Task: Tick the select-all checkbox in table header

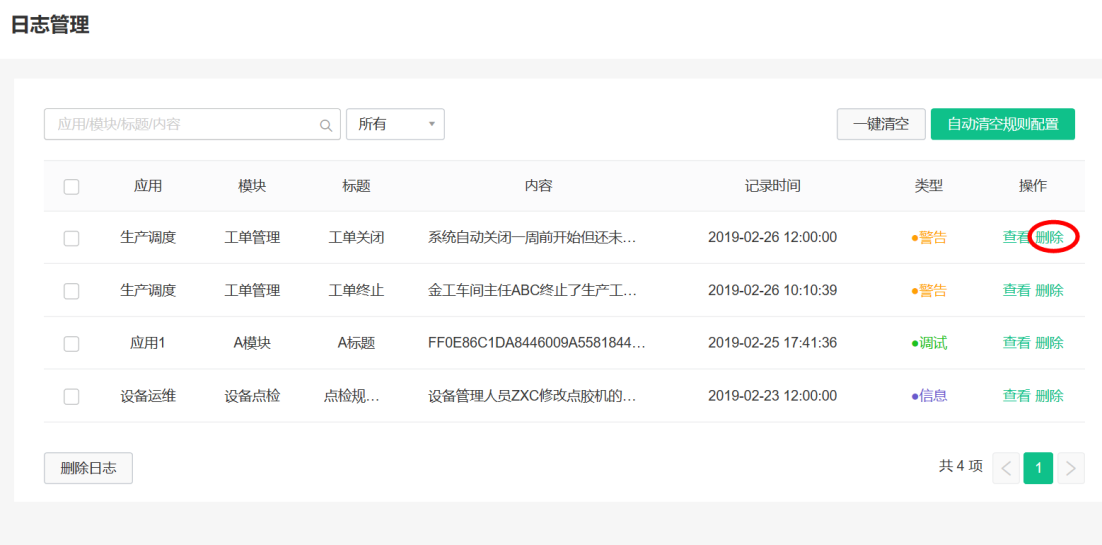Action: point(71,186)
